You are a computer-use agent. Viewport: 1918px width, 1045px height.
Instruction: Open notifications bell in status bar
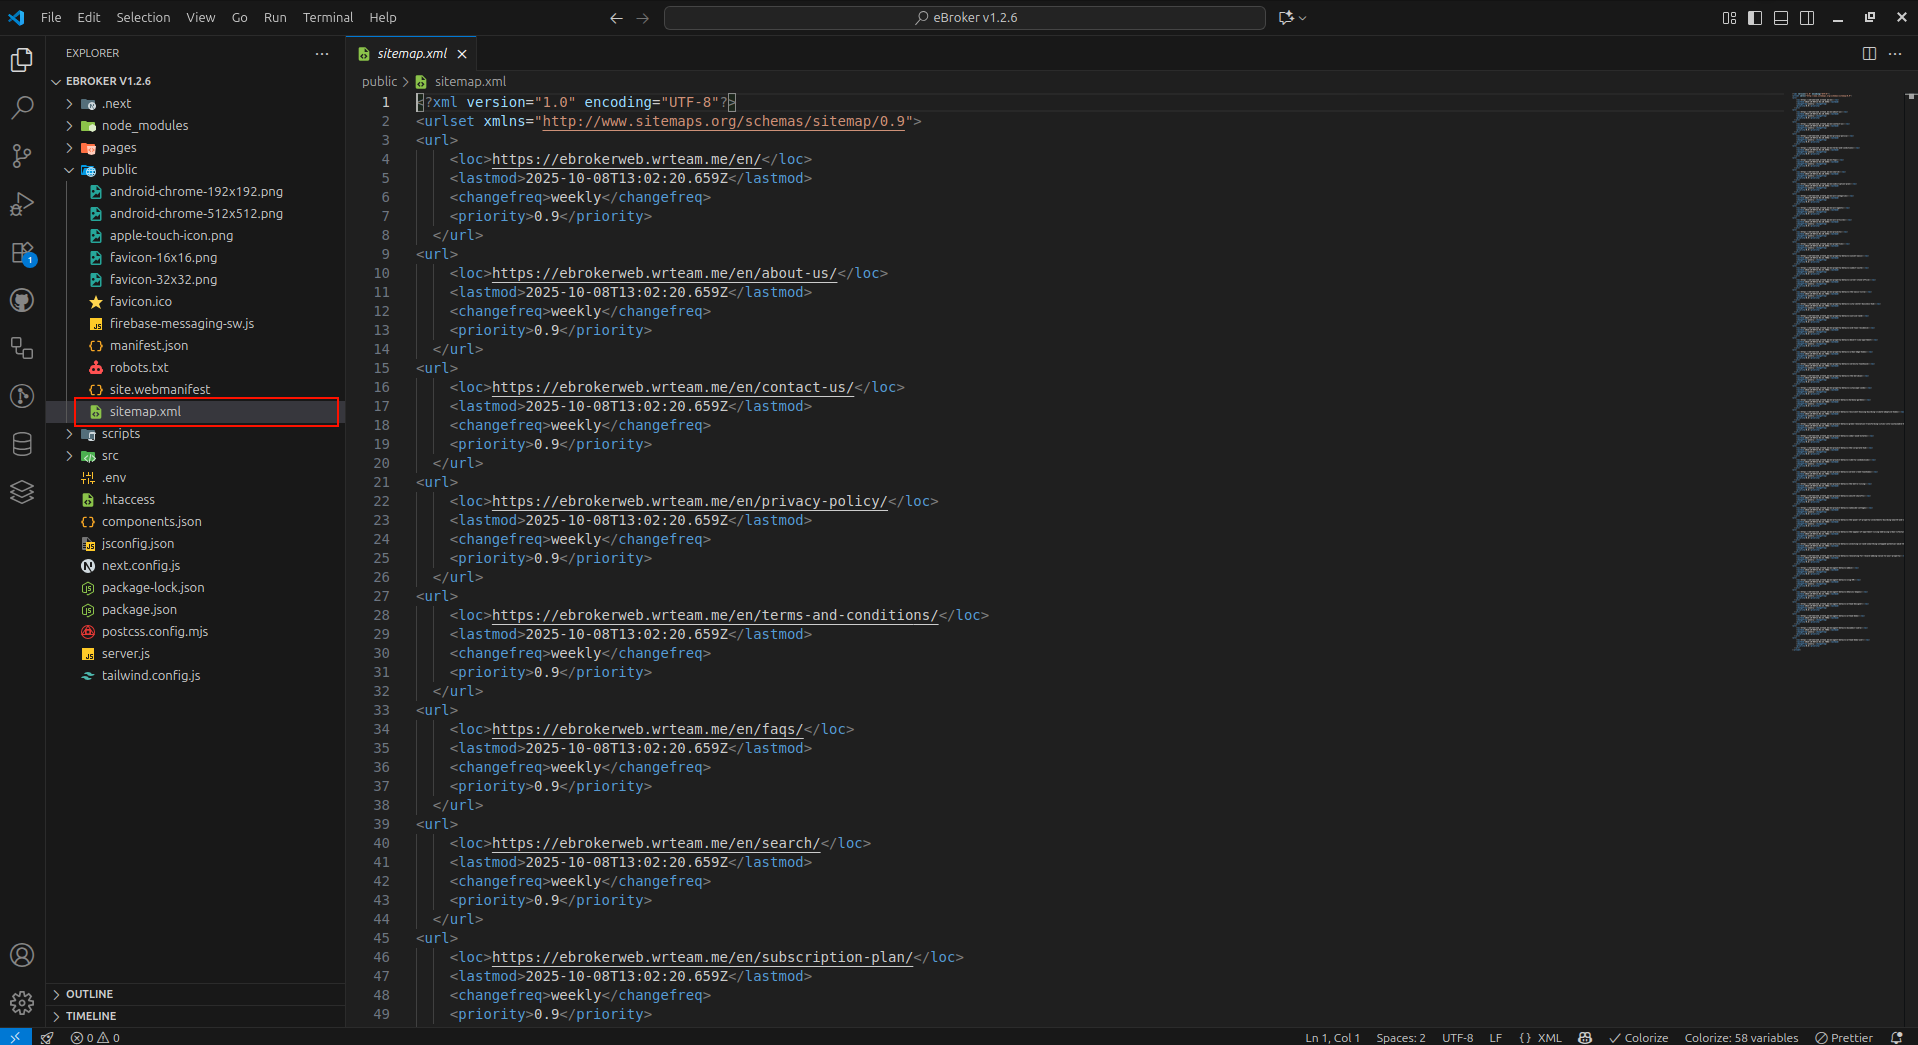point(1896,1037)
